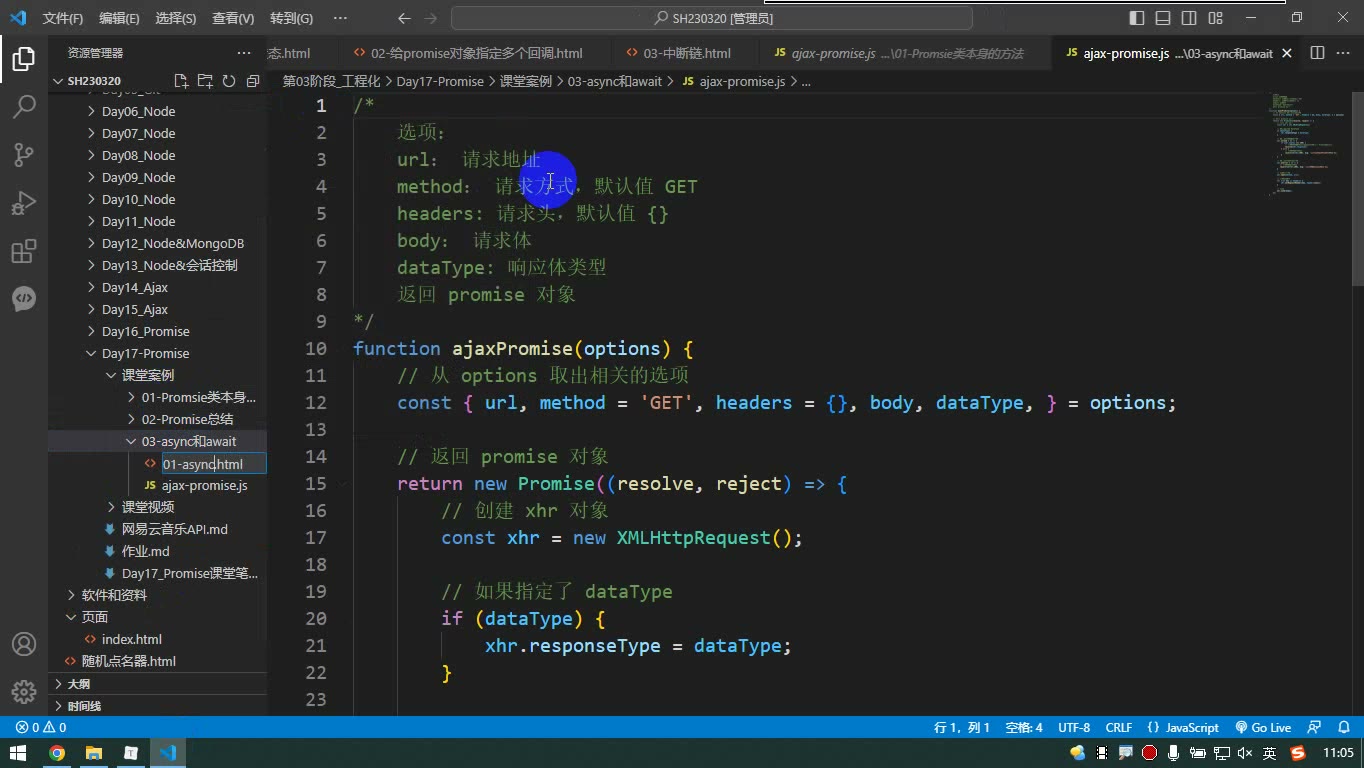Click the New File icon in explorer header
This screenshot has width=1364, height=768.
(x=181, y=81)
